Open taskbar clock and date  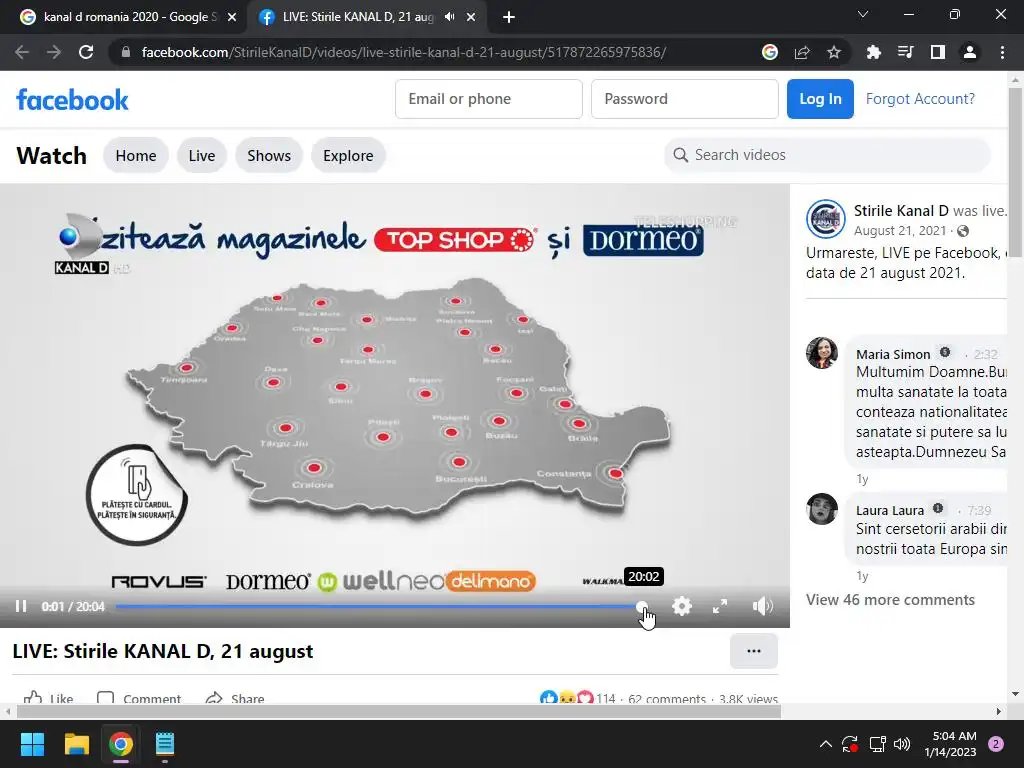950,744
